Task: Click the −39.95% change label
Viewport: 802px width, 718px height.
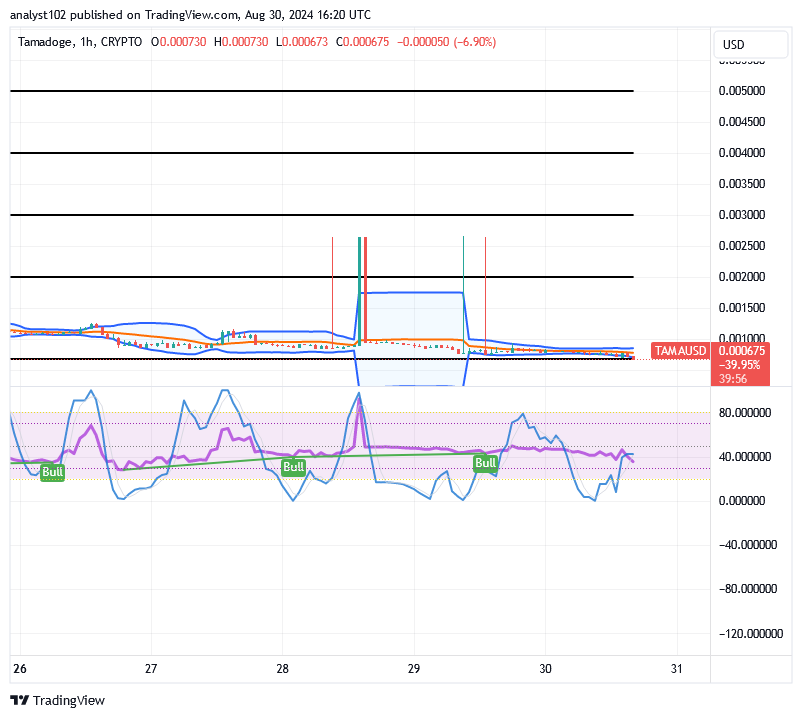Action: point(740,365)
